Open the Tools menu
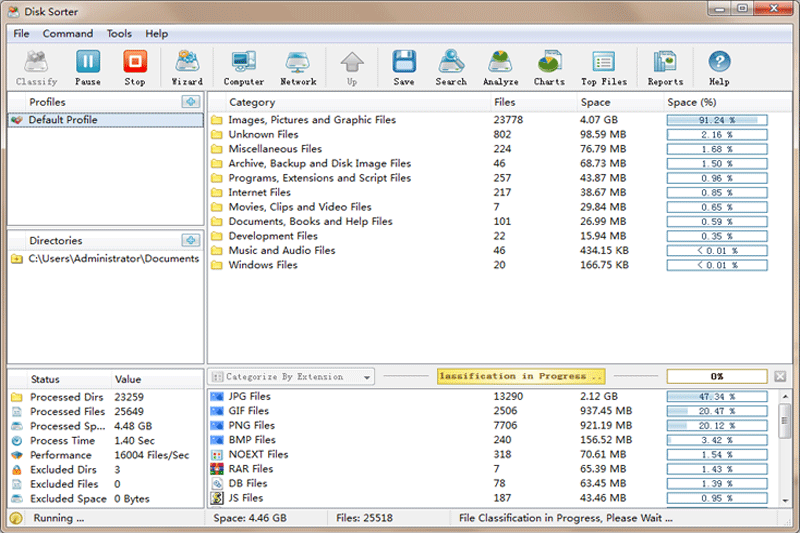 [x=119, y=34]
